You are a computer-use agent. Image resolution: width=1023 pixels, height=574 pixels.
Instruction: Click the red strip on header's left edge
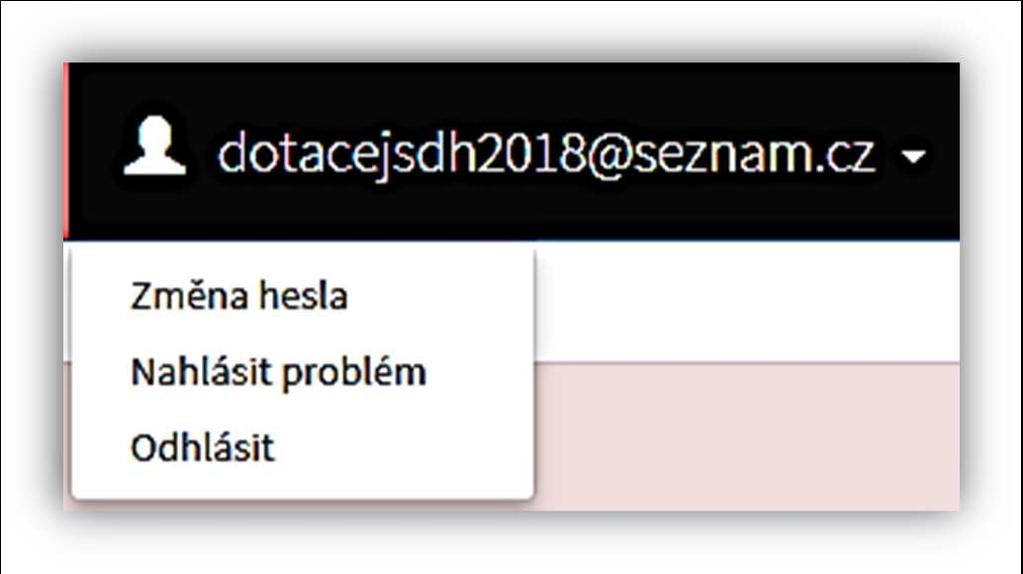66,151
